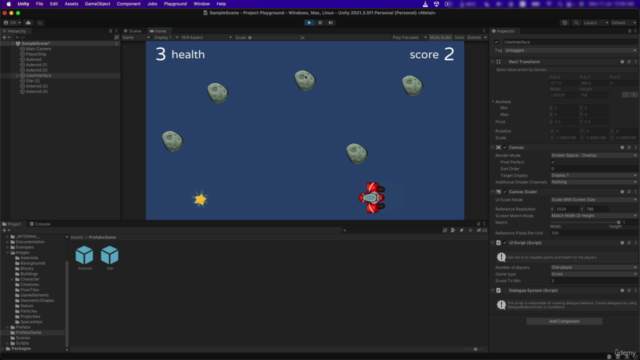Screen dimensions: 640x360
Task: Open the Number of players dropdown
Action: click(594, 267)
